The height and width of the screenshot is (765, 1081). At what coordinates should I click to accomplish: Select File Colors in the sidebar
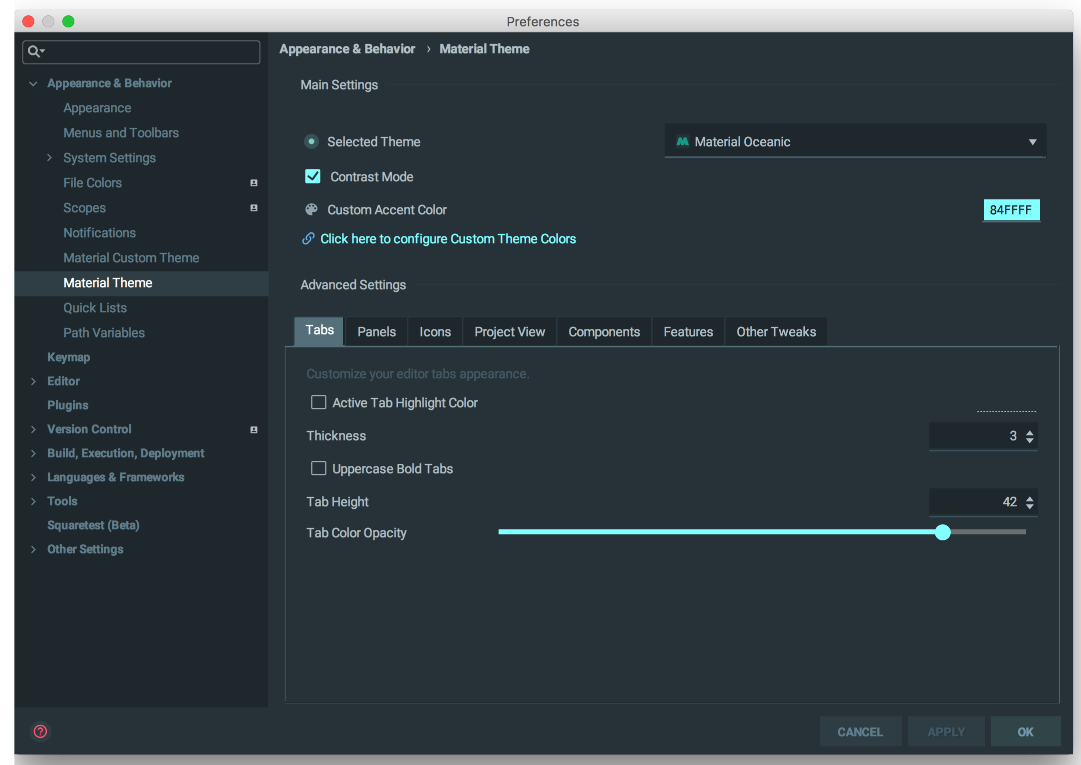point(92,183)
